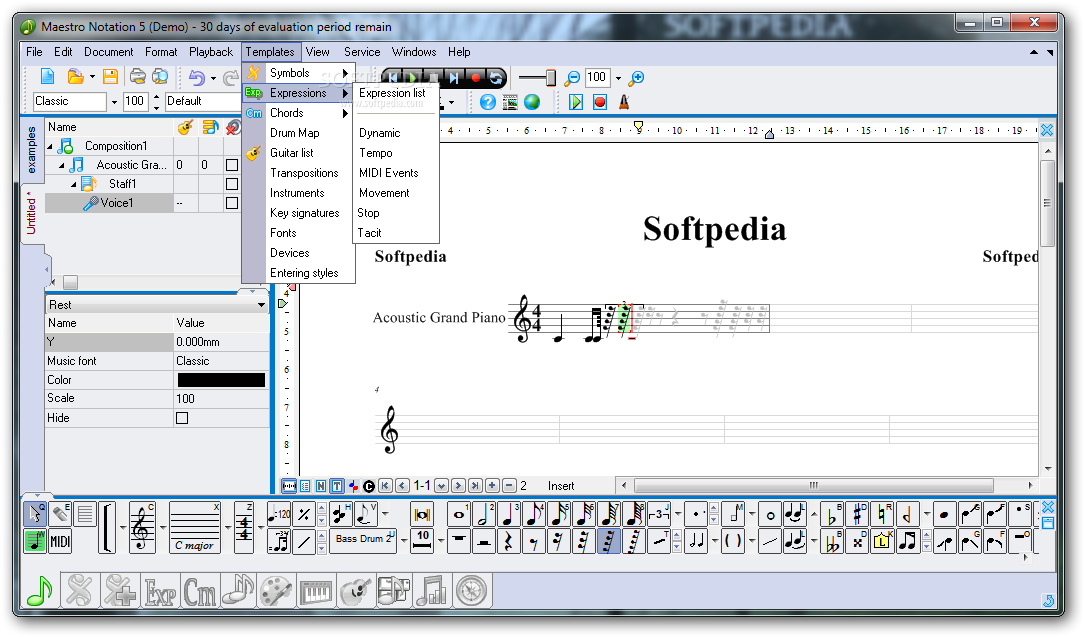
Task: Collapse the Staff1 tree node
Action: [x=73, y=184]
